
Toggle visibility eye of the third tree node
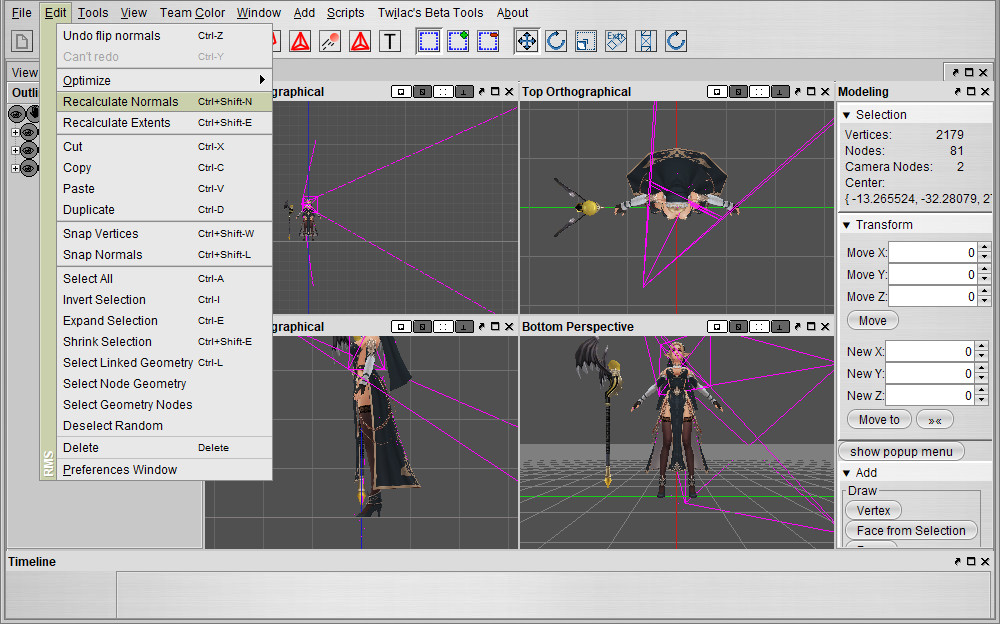click(x=29, y=168)
